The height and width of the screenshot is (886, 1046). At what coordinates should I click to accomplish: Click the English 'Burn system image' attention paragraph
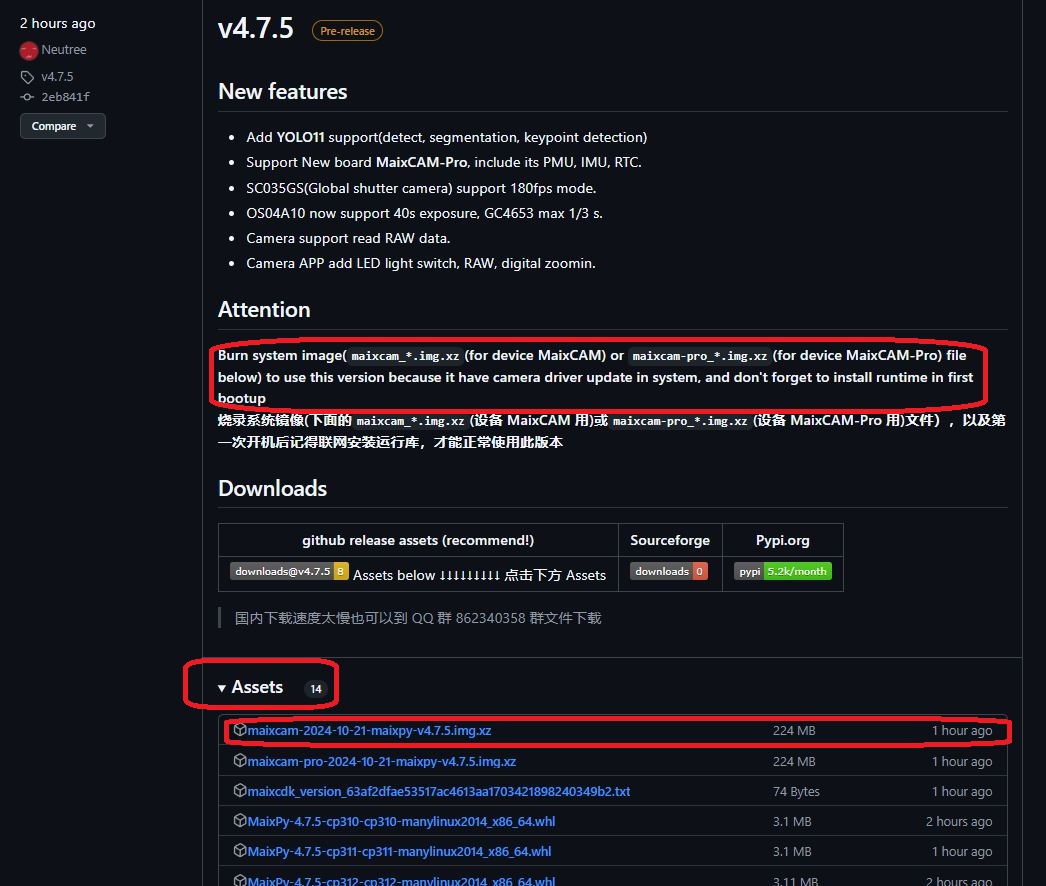point(595,377)
